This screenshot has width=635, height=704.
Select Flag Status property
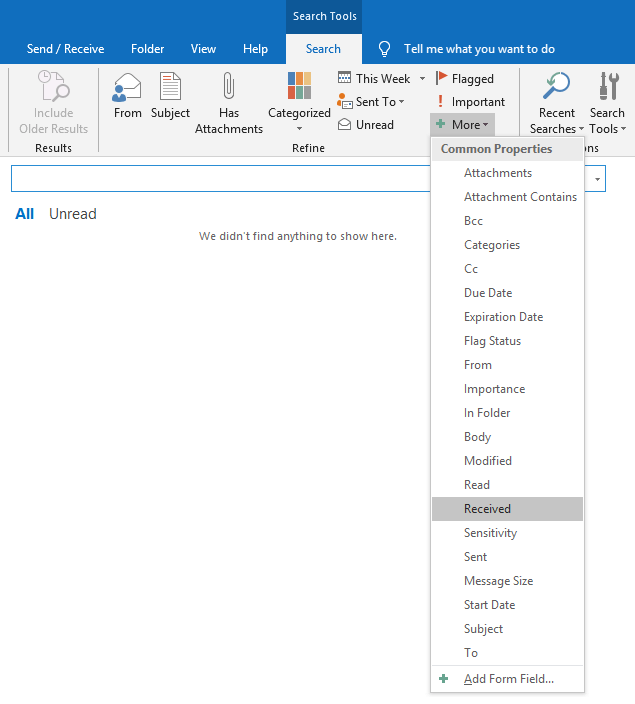coord(507,341)
